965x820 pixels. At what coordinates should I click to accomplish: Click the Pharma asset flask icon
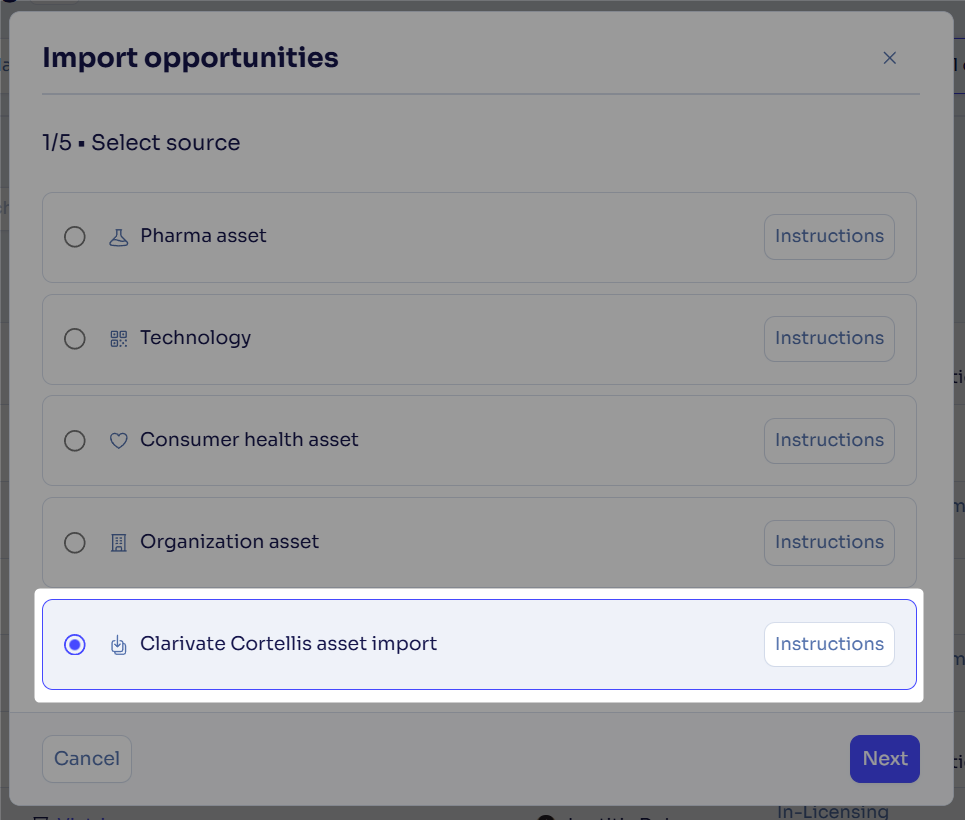point(119,237)
